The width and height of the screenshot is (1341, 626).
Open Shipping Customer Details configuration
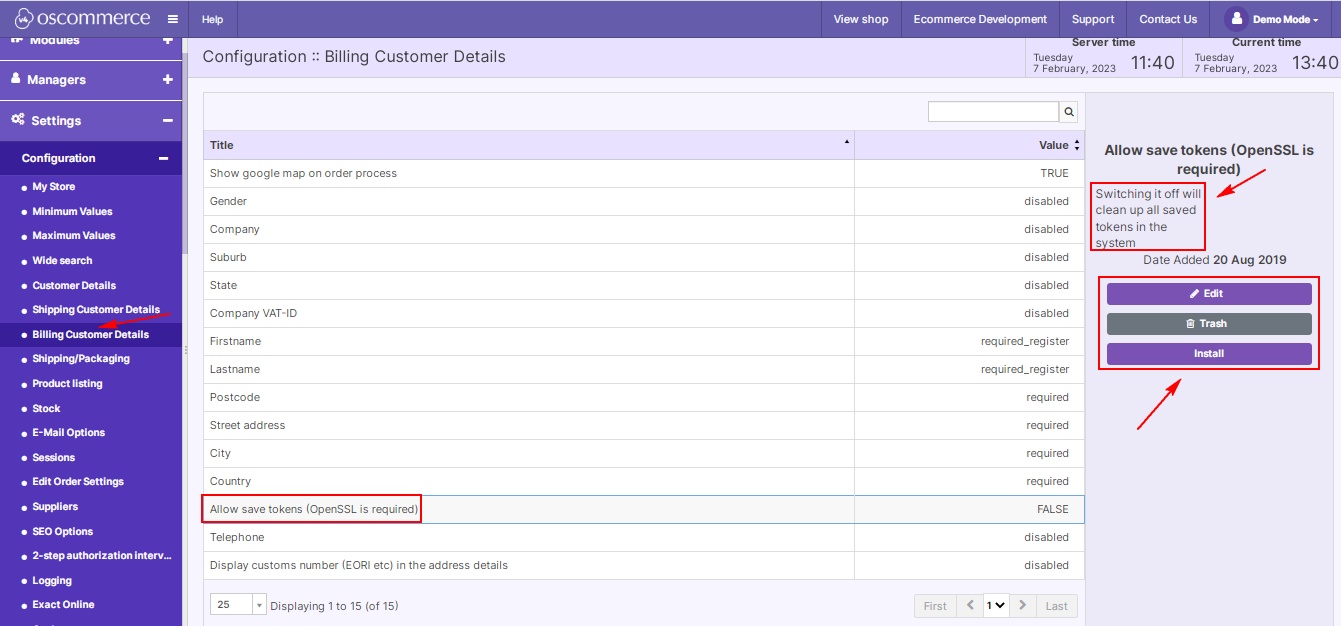96,310
